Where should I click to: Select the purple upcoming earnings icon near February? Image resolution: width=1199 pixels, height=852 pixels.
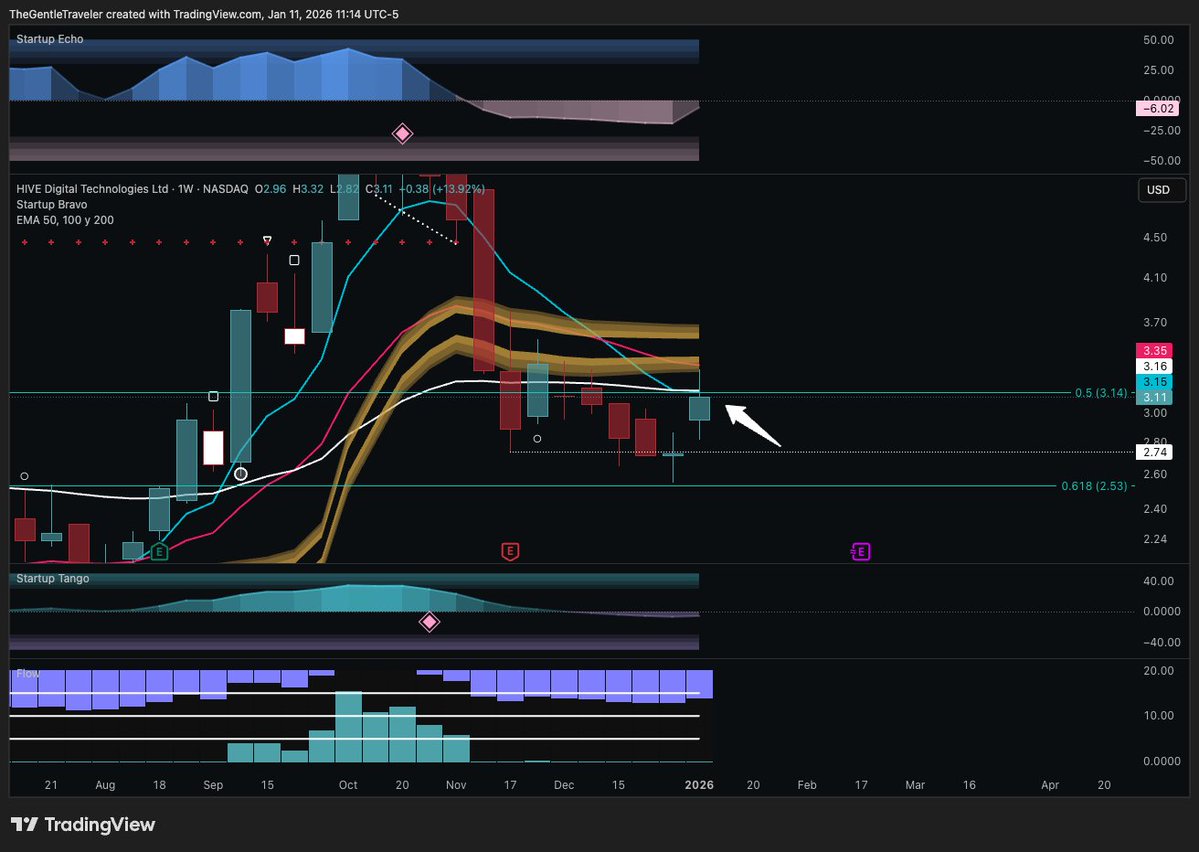point(860,551)
